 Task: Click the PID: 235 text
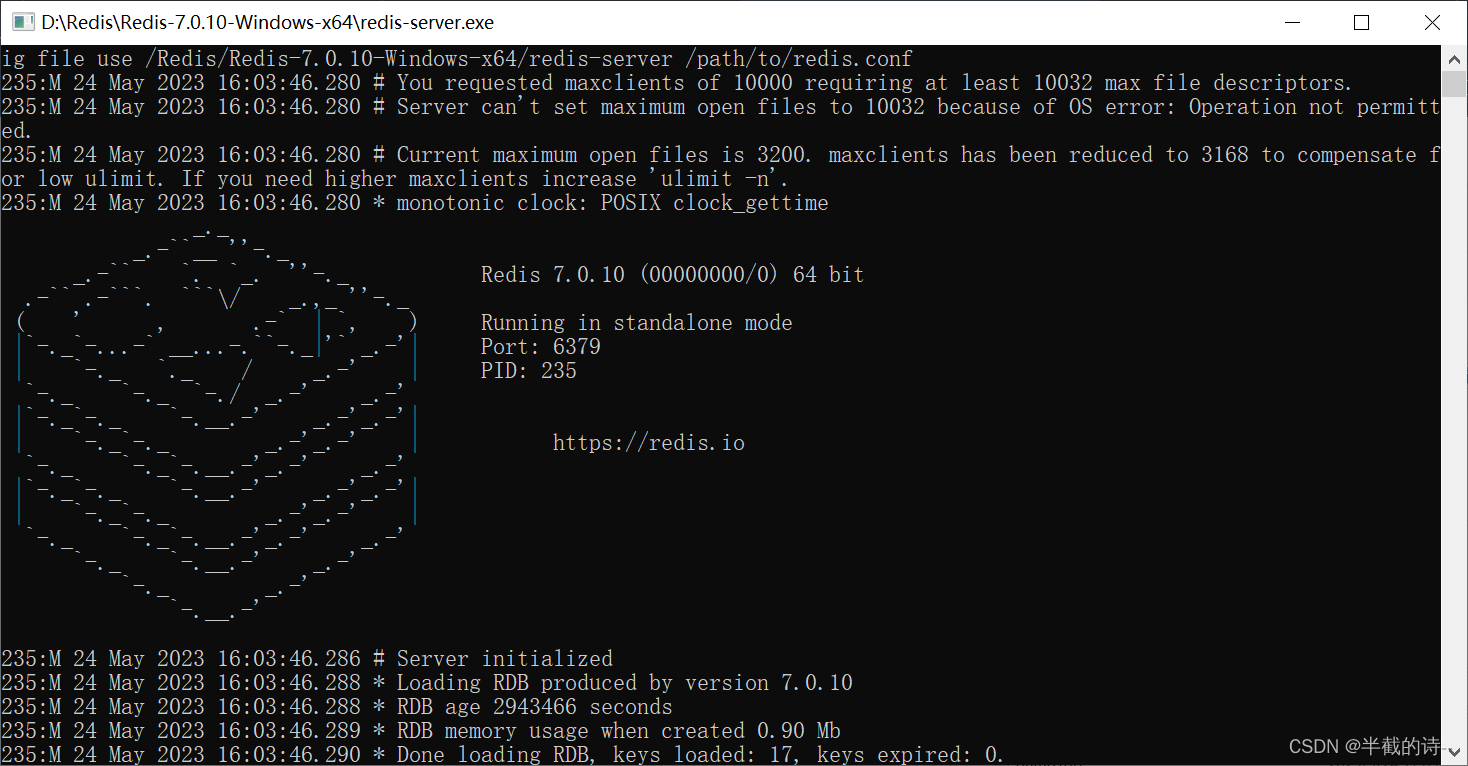527,370
